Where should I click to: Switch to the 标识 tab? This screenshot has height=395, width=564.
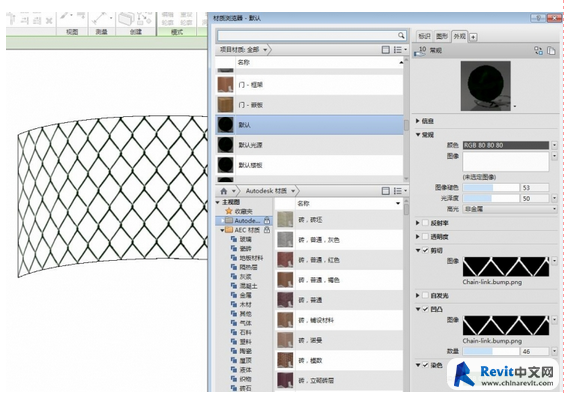click(424, 36)
